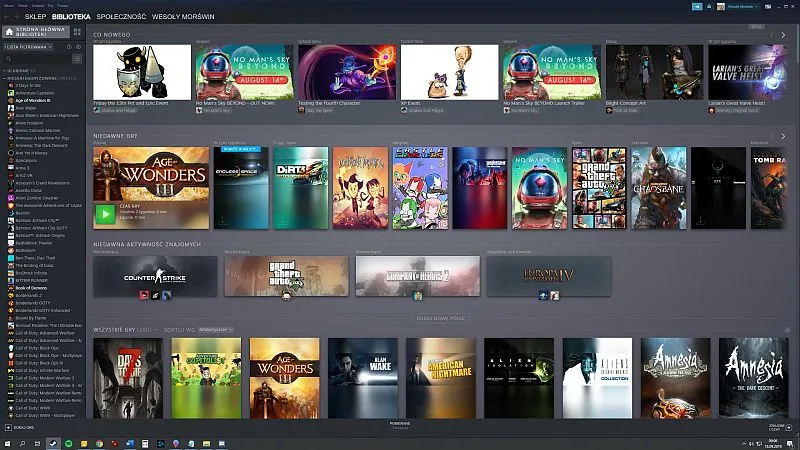Open the sort-by dropdown for all games
Viewport: 800px width, 450px height.
(x=213, y=329)
